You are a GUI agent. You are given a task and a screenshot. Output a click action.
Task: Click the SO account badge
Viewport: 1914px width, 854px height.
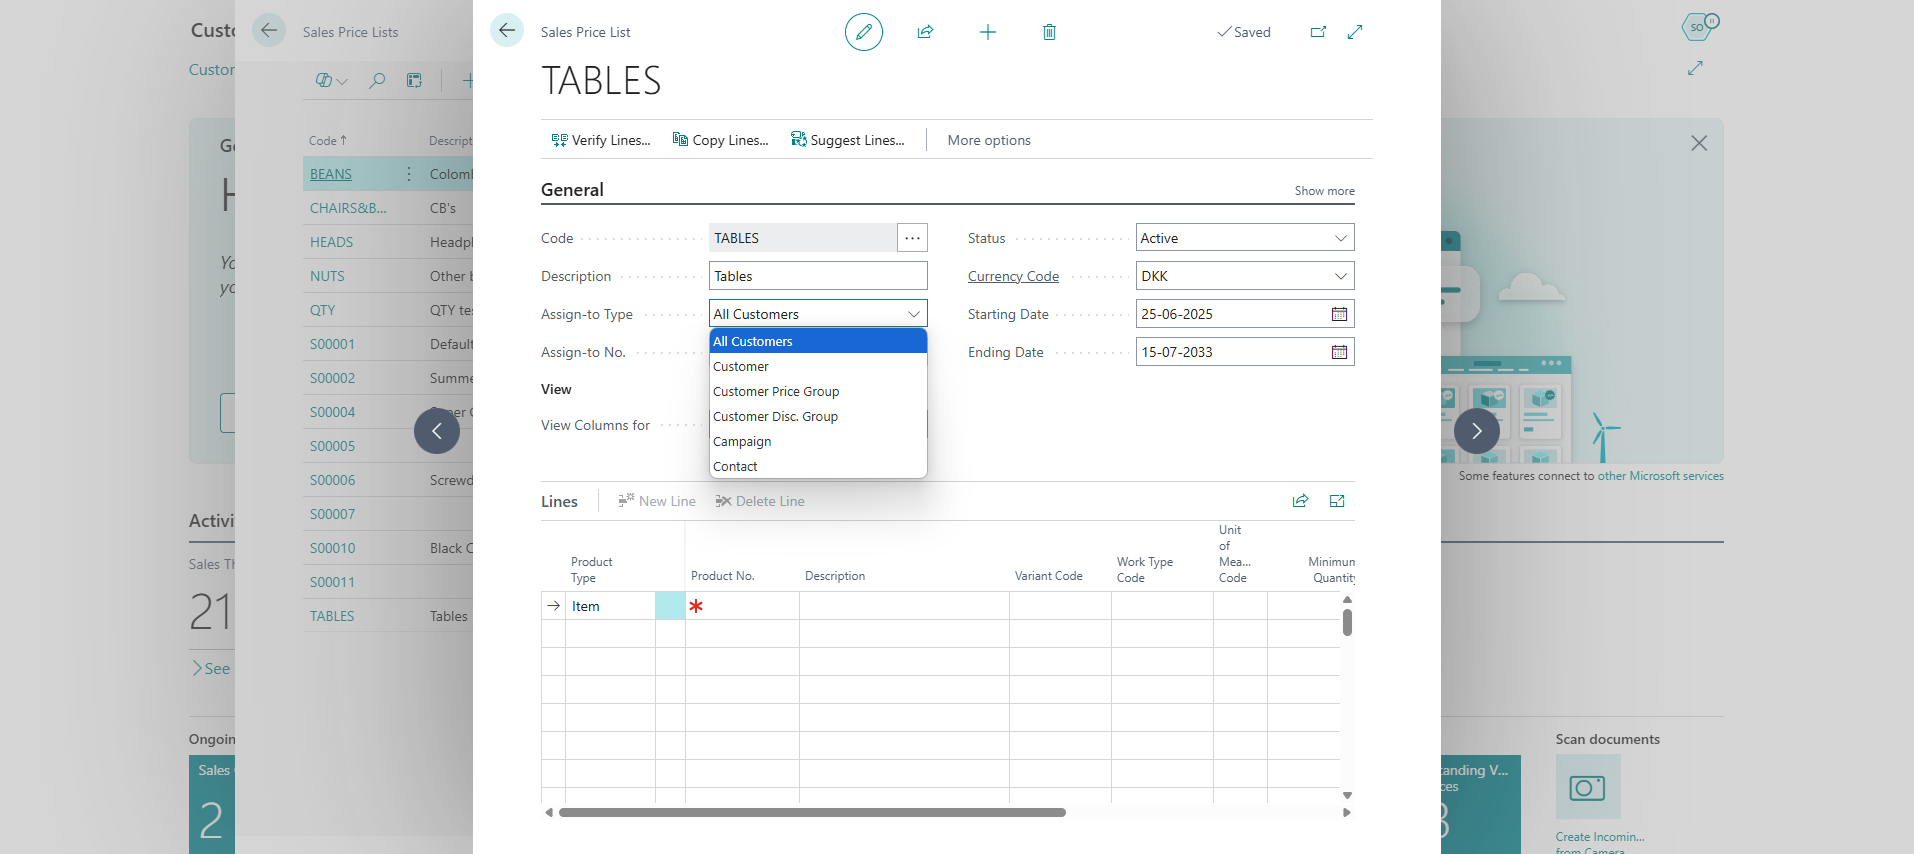click(x=1699, y=26)
